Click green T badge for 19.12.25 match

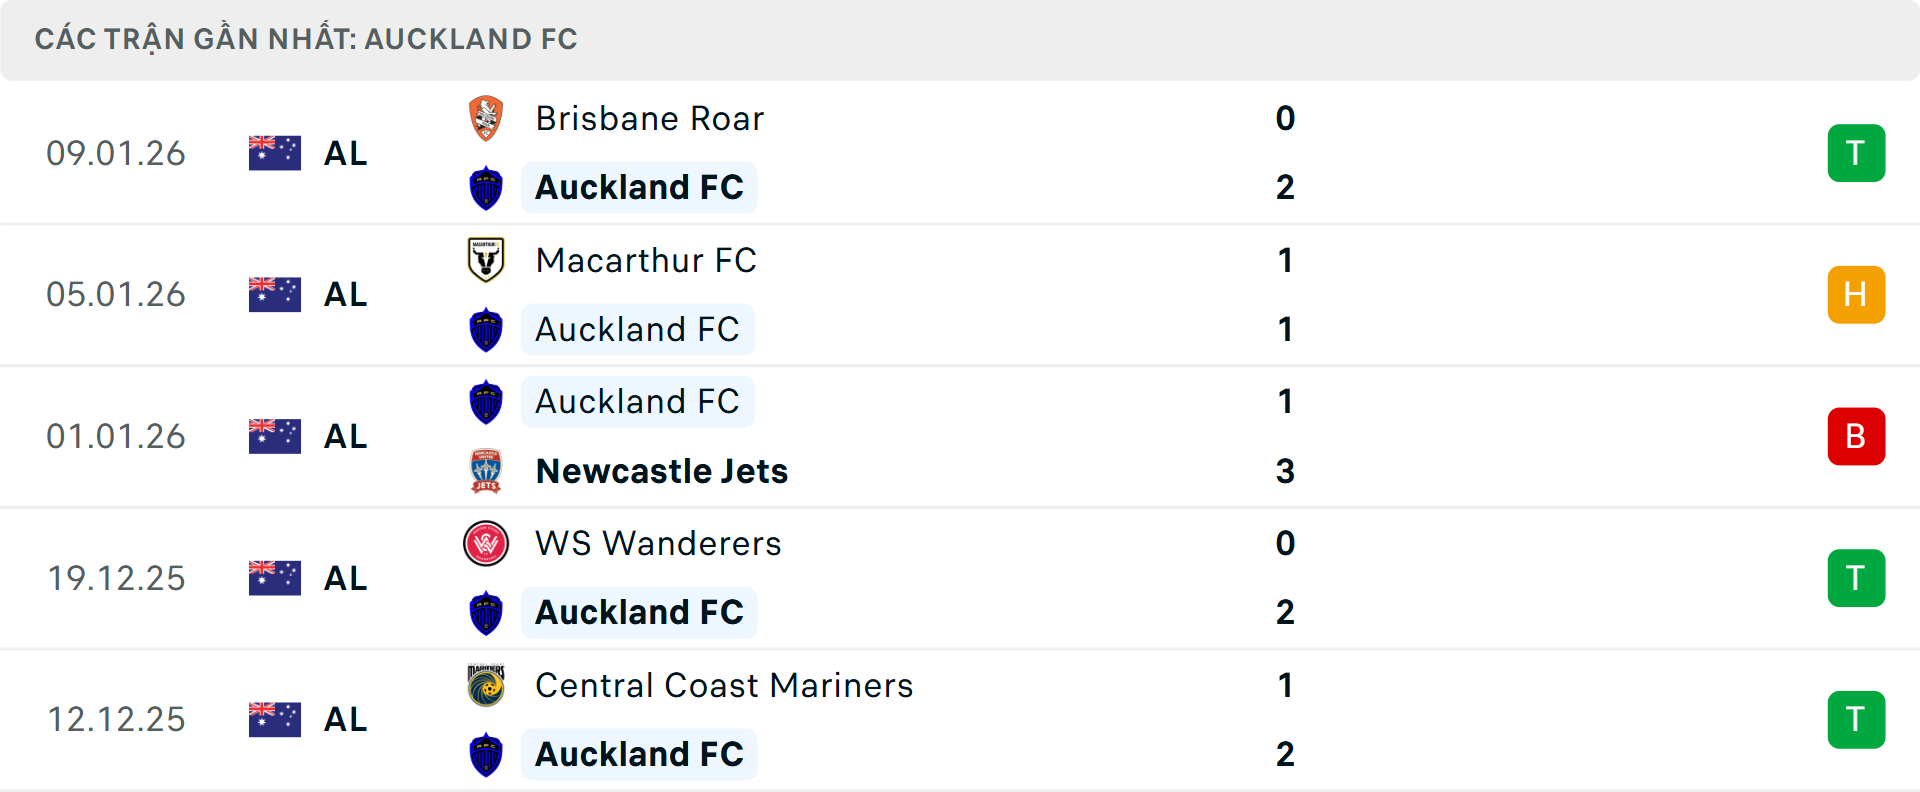[1856, 578]
